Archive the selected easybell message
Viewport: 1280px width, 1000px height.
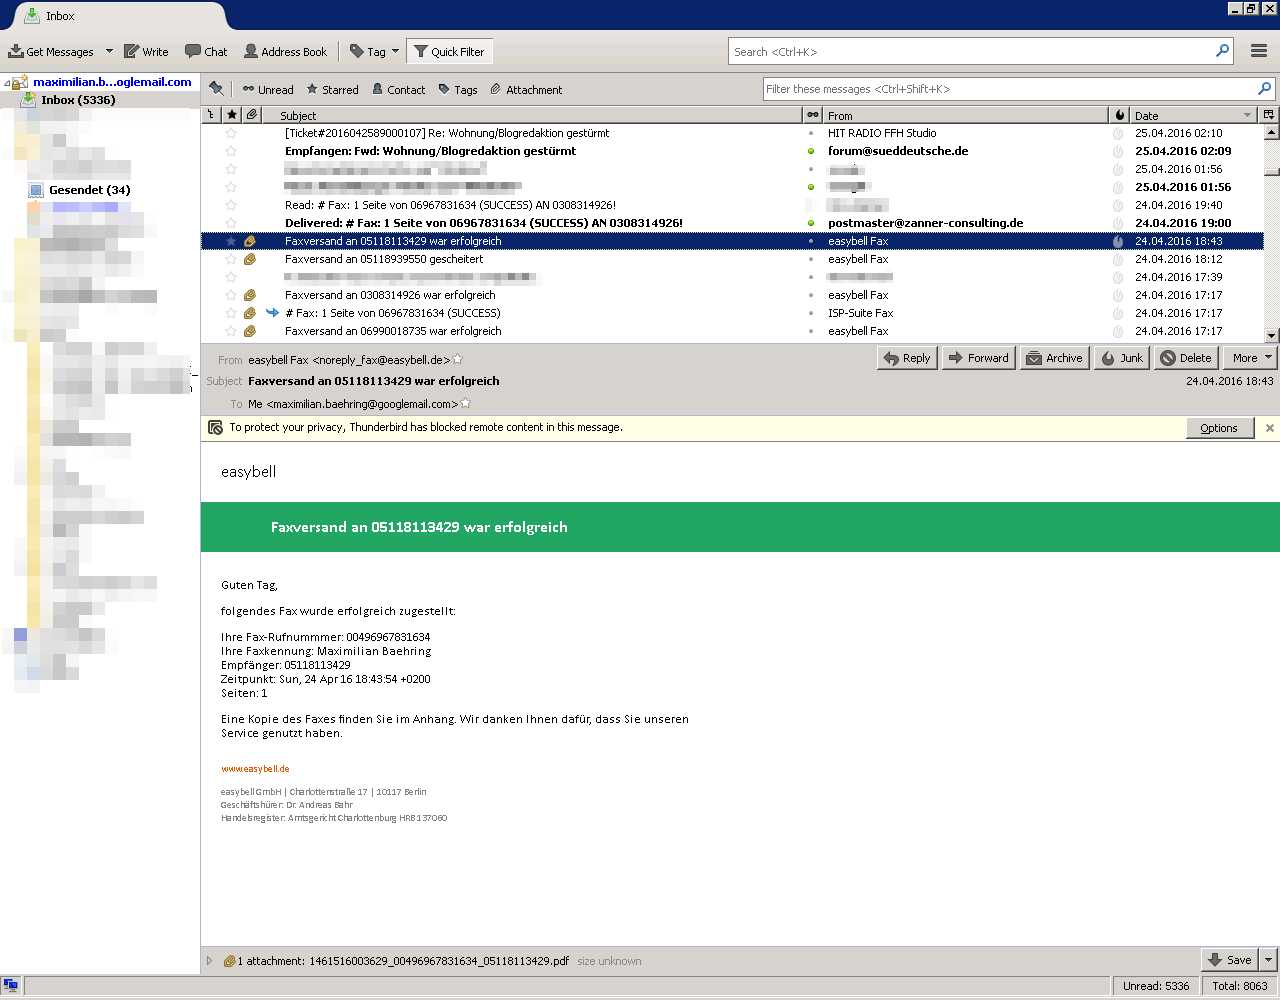tap(1054, 358)
